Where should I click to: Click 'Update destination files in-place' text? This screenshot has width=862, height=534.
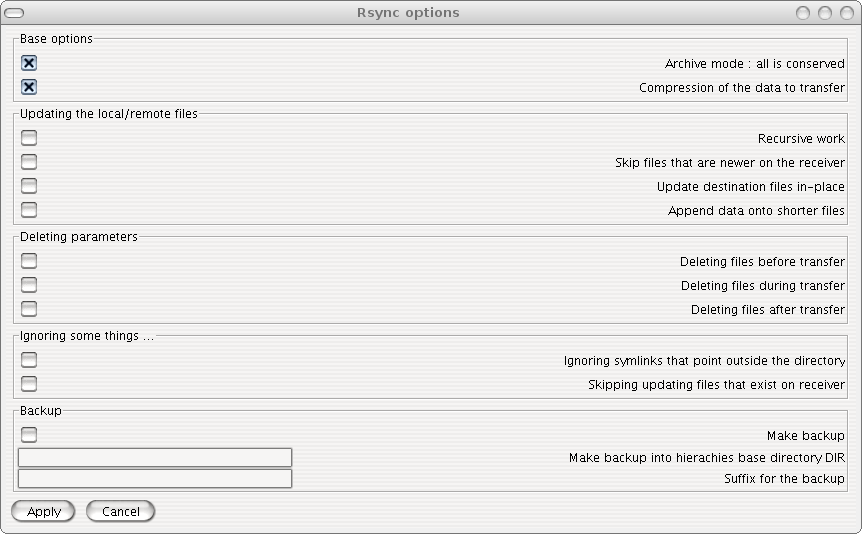750,187
